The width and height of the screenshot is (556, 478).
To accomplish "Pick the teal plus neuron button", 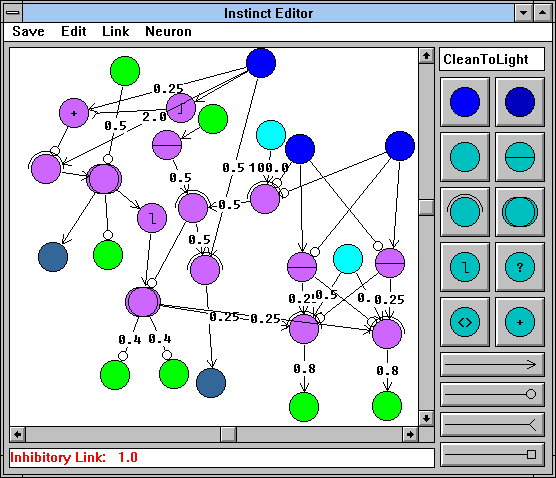I will [x=520, y=322].
